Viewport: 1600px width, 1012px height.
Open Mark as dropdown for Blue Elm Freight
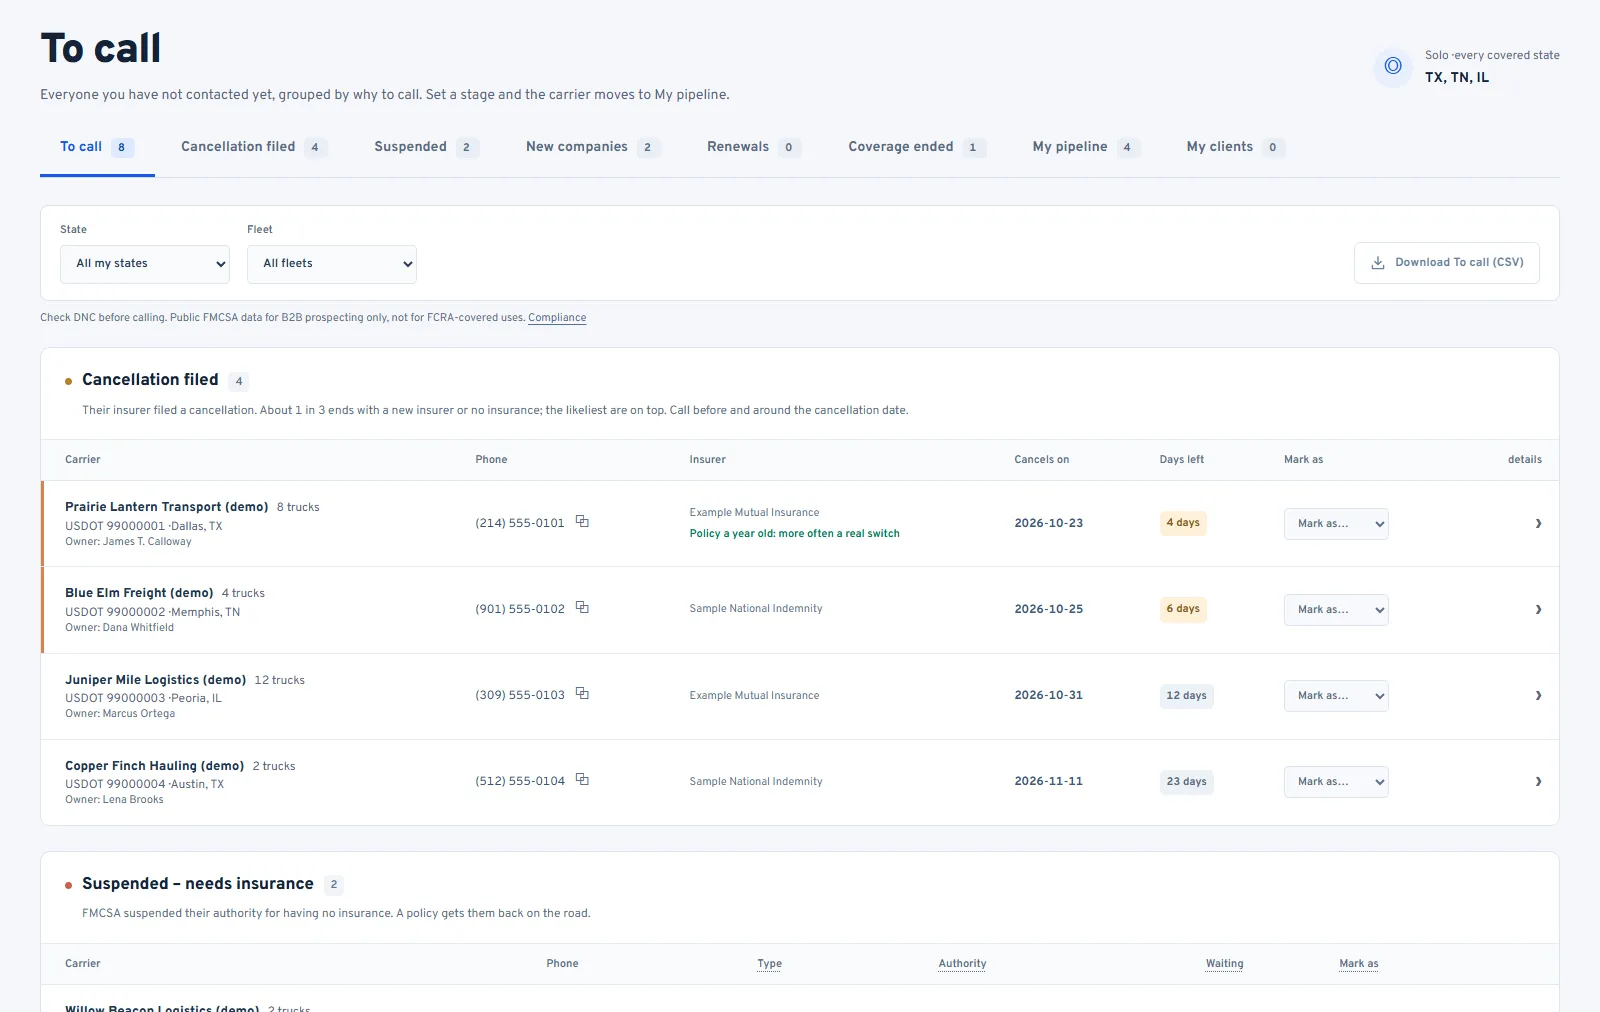pyautogui.click(x=1336, y=610)
